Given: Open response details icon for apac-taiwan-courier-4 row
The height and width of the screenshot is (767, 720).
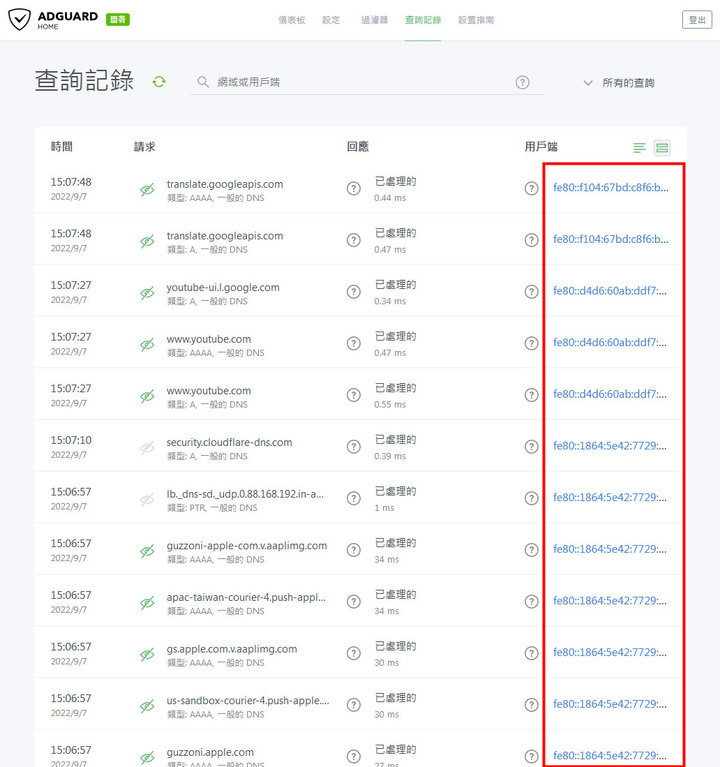Looking at the screenshot, I should click(354, 601).
